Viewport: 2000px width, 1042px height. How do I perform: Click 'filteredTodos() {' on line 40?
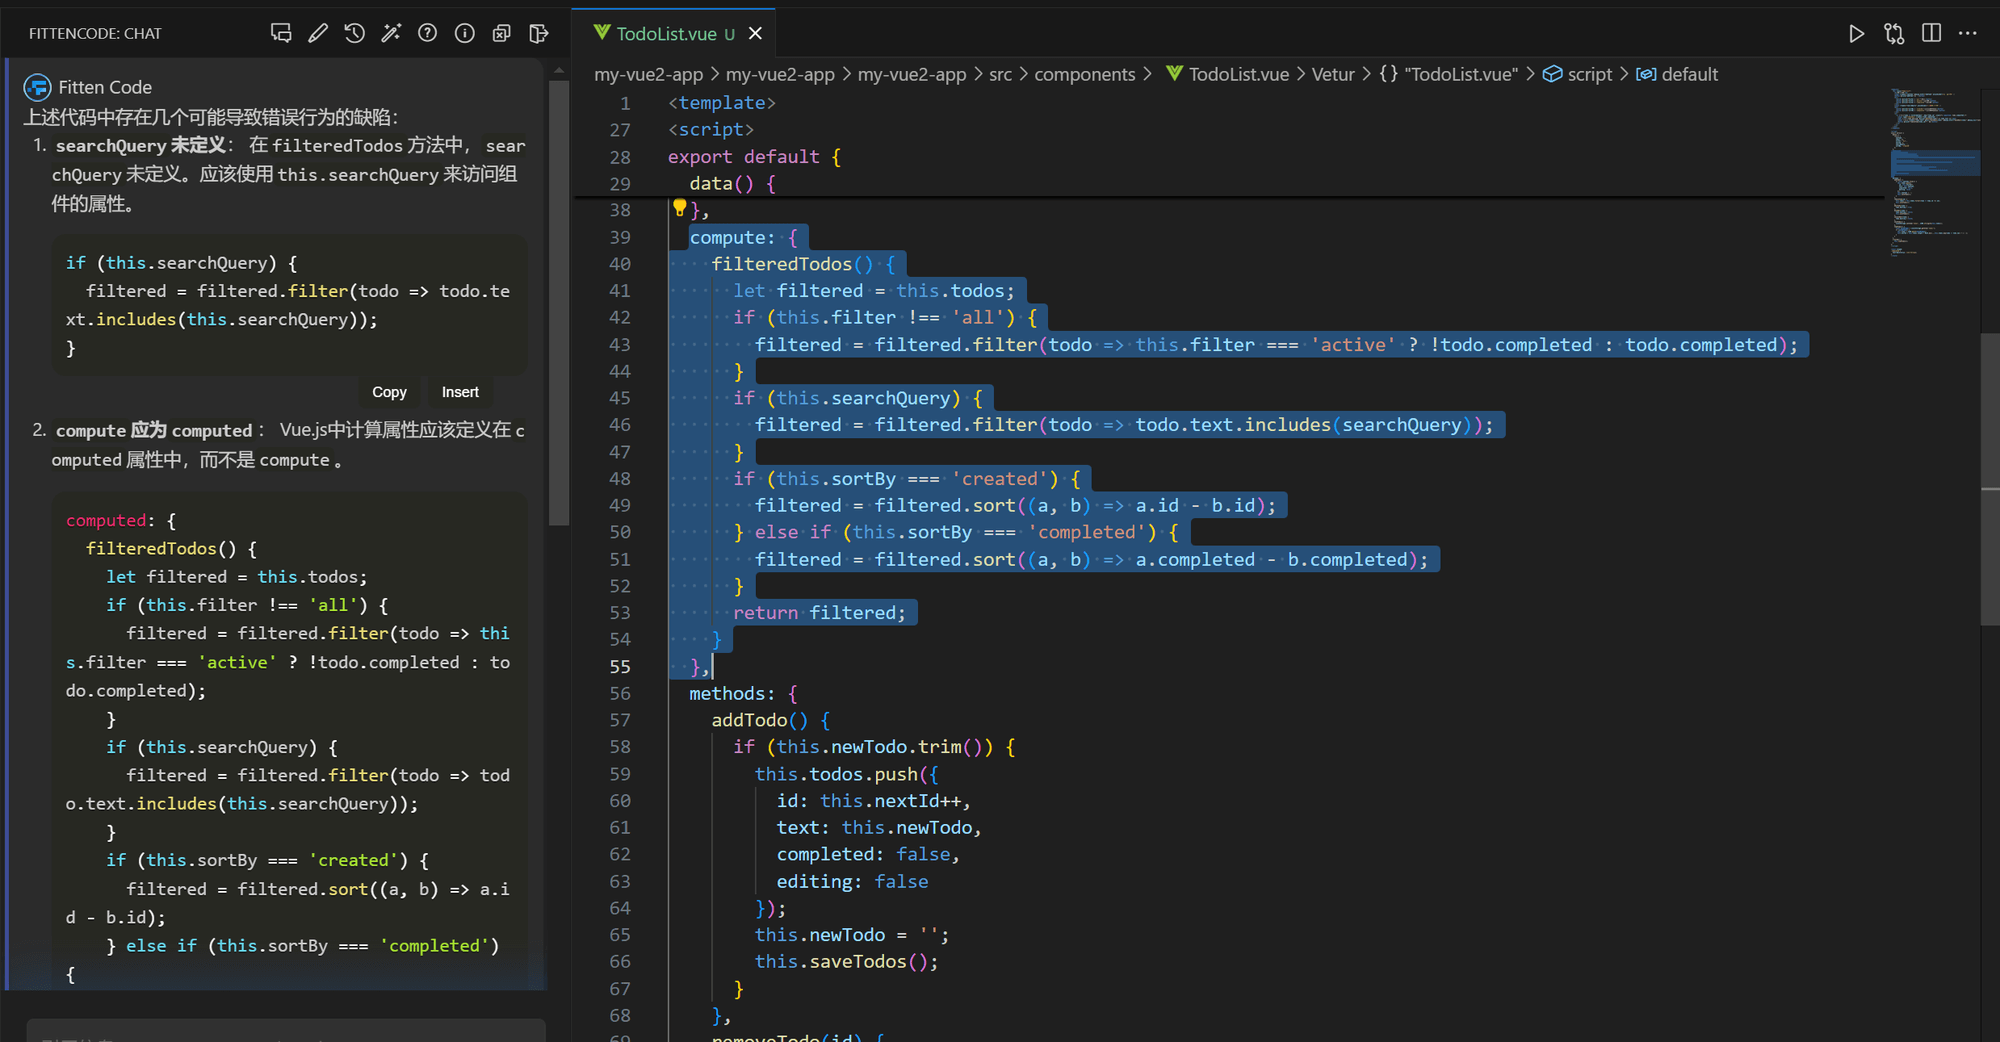(803, 264)
